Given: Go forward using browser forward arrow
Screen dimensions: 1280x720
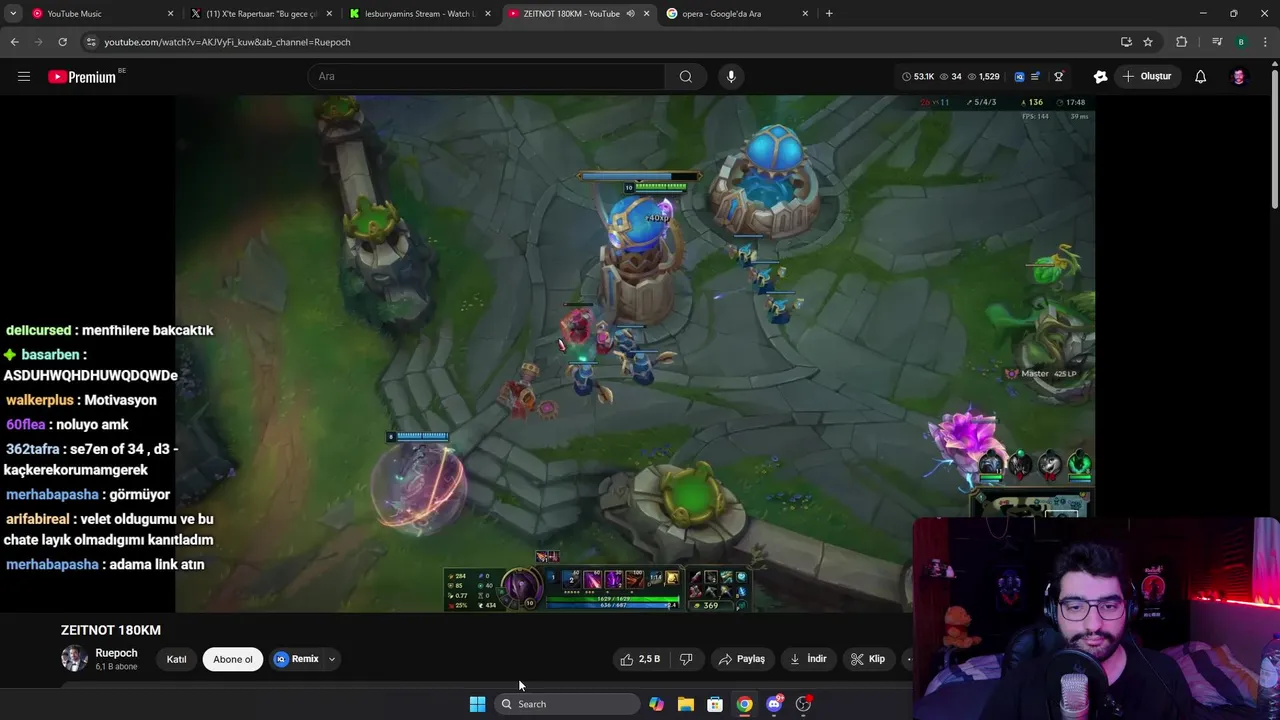Looking at the screenshot, I should click(38, 42).
